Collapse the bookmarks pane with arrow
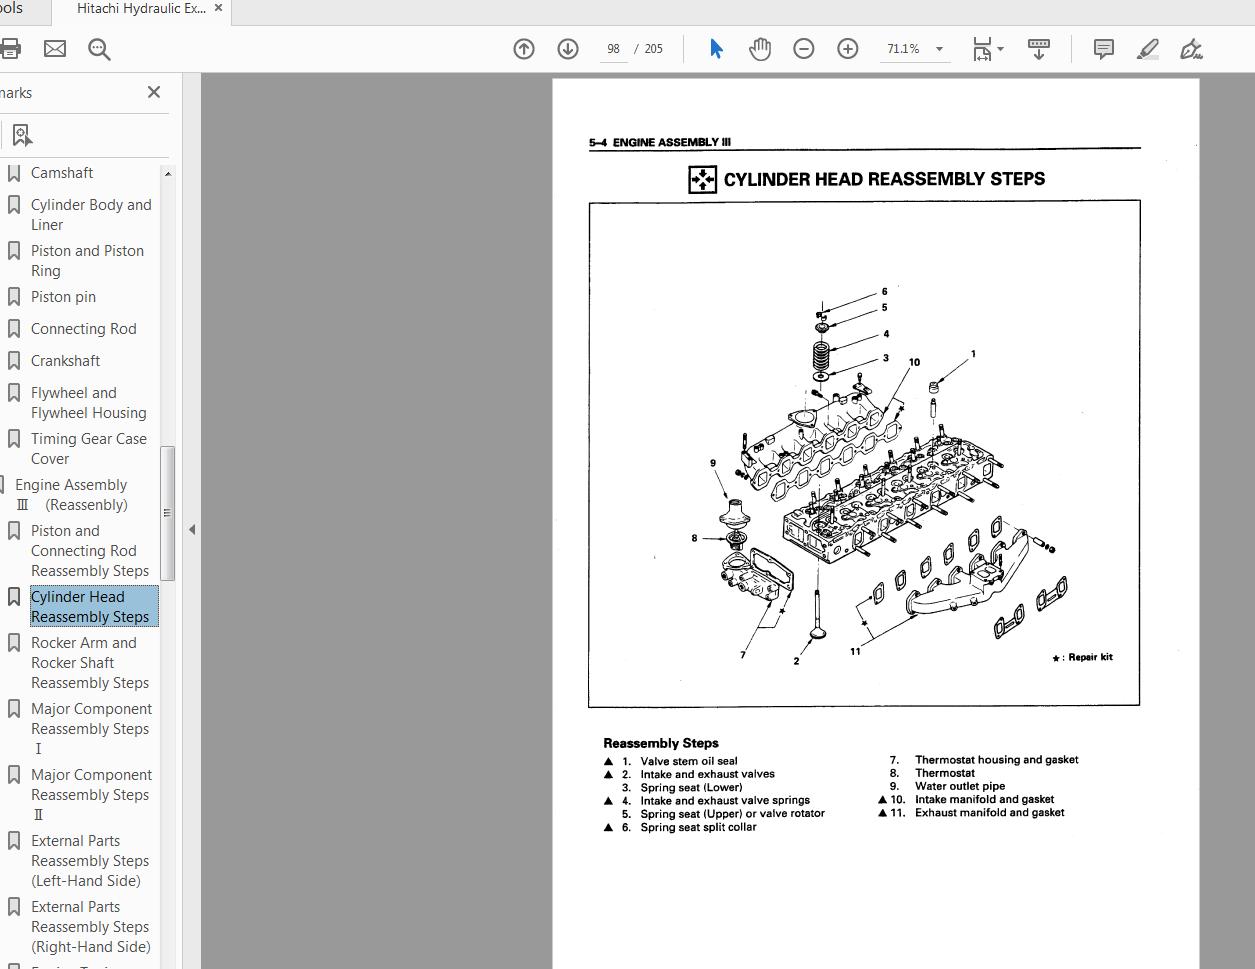This screenshot has height=969, width=1255. 192,529
